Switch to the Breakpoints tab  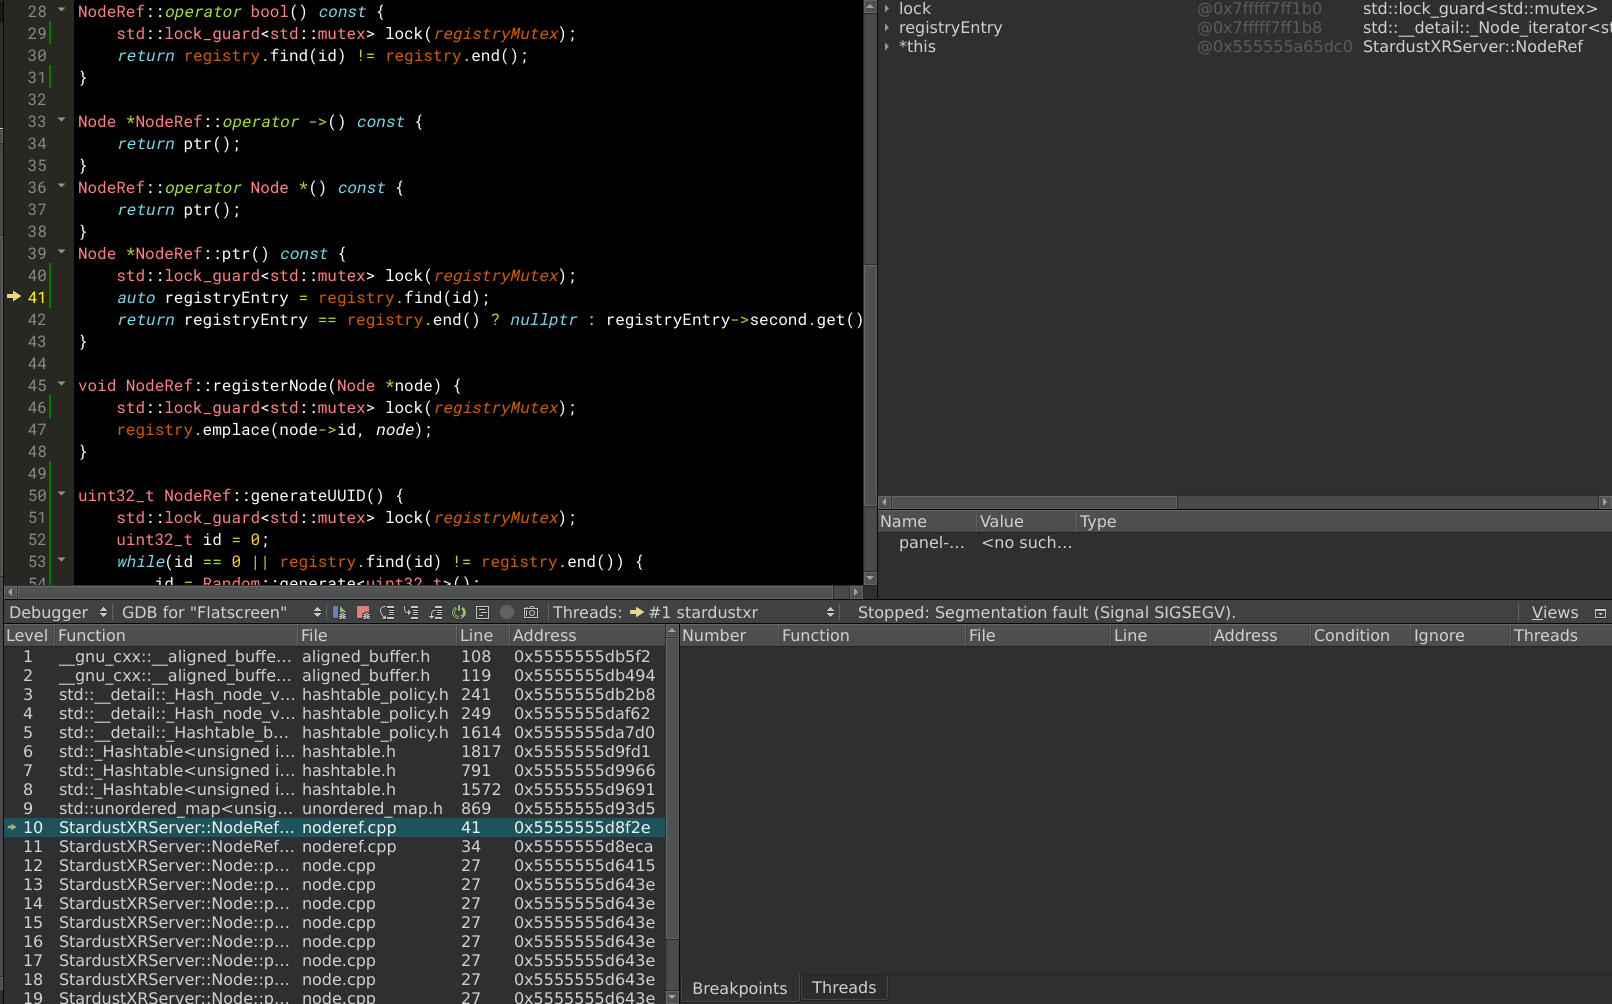click(x=740, y=988)
